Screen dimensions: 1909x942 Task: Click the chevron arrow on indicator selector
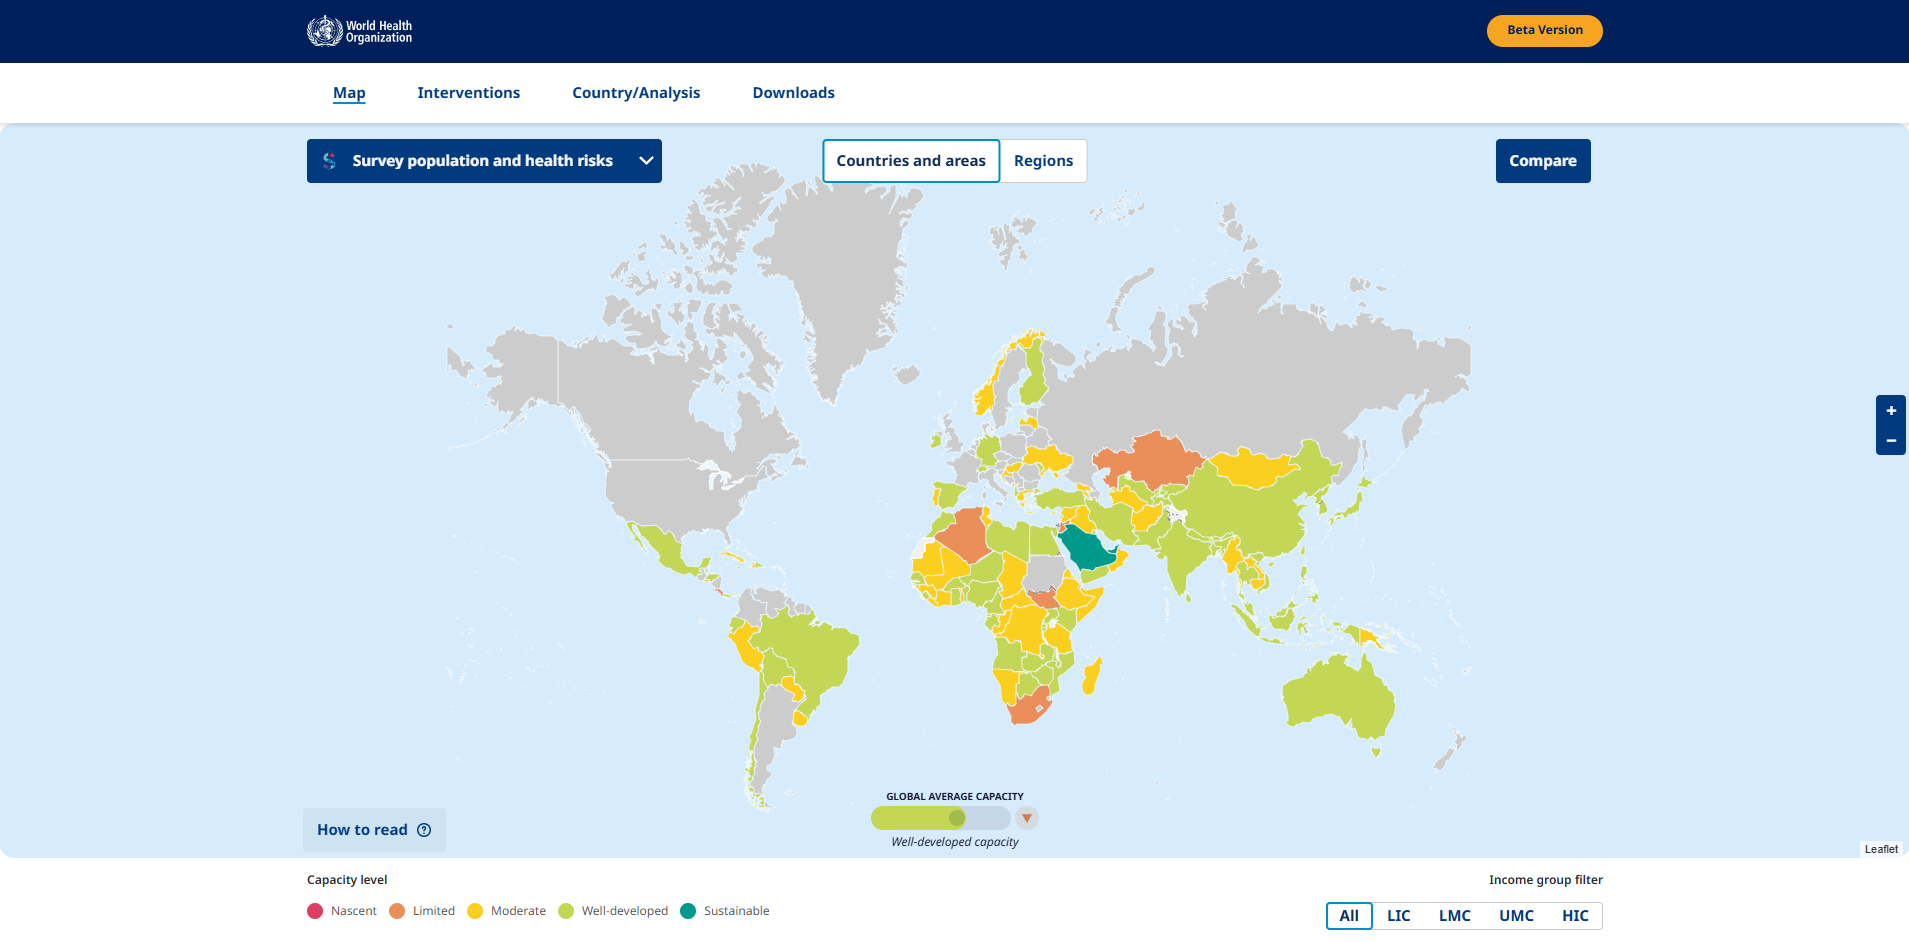coord(646,161)
